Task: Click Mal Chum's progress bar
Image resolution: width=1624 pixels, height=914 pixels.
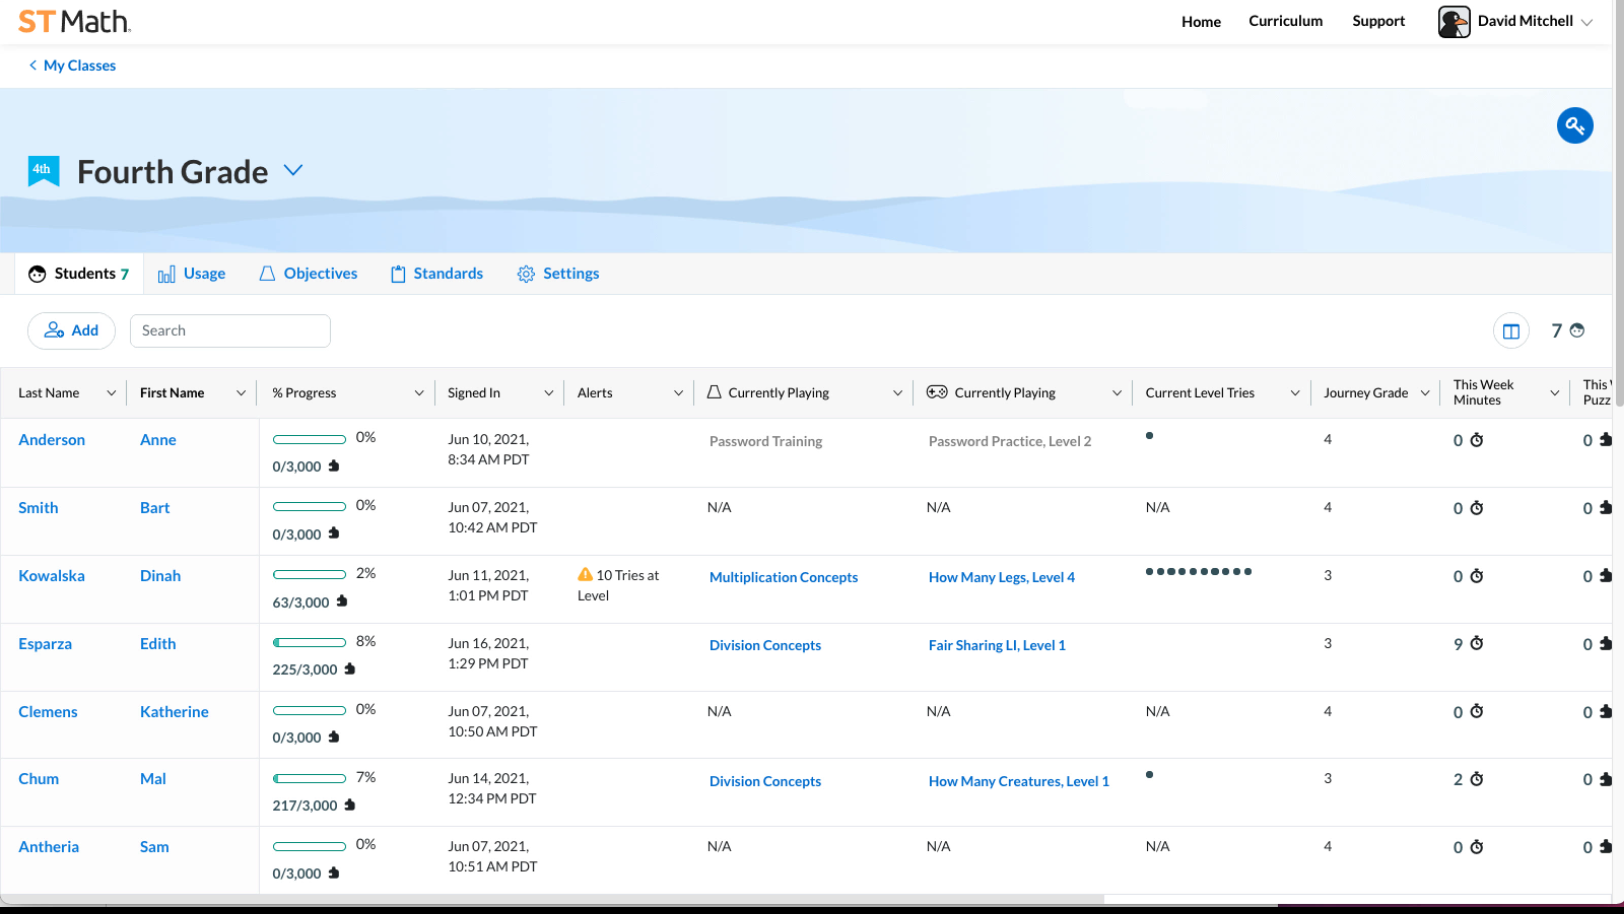Action: pyautogui.click(x=309, y=778)
